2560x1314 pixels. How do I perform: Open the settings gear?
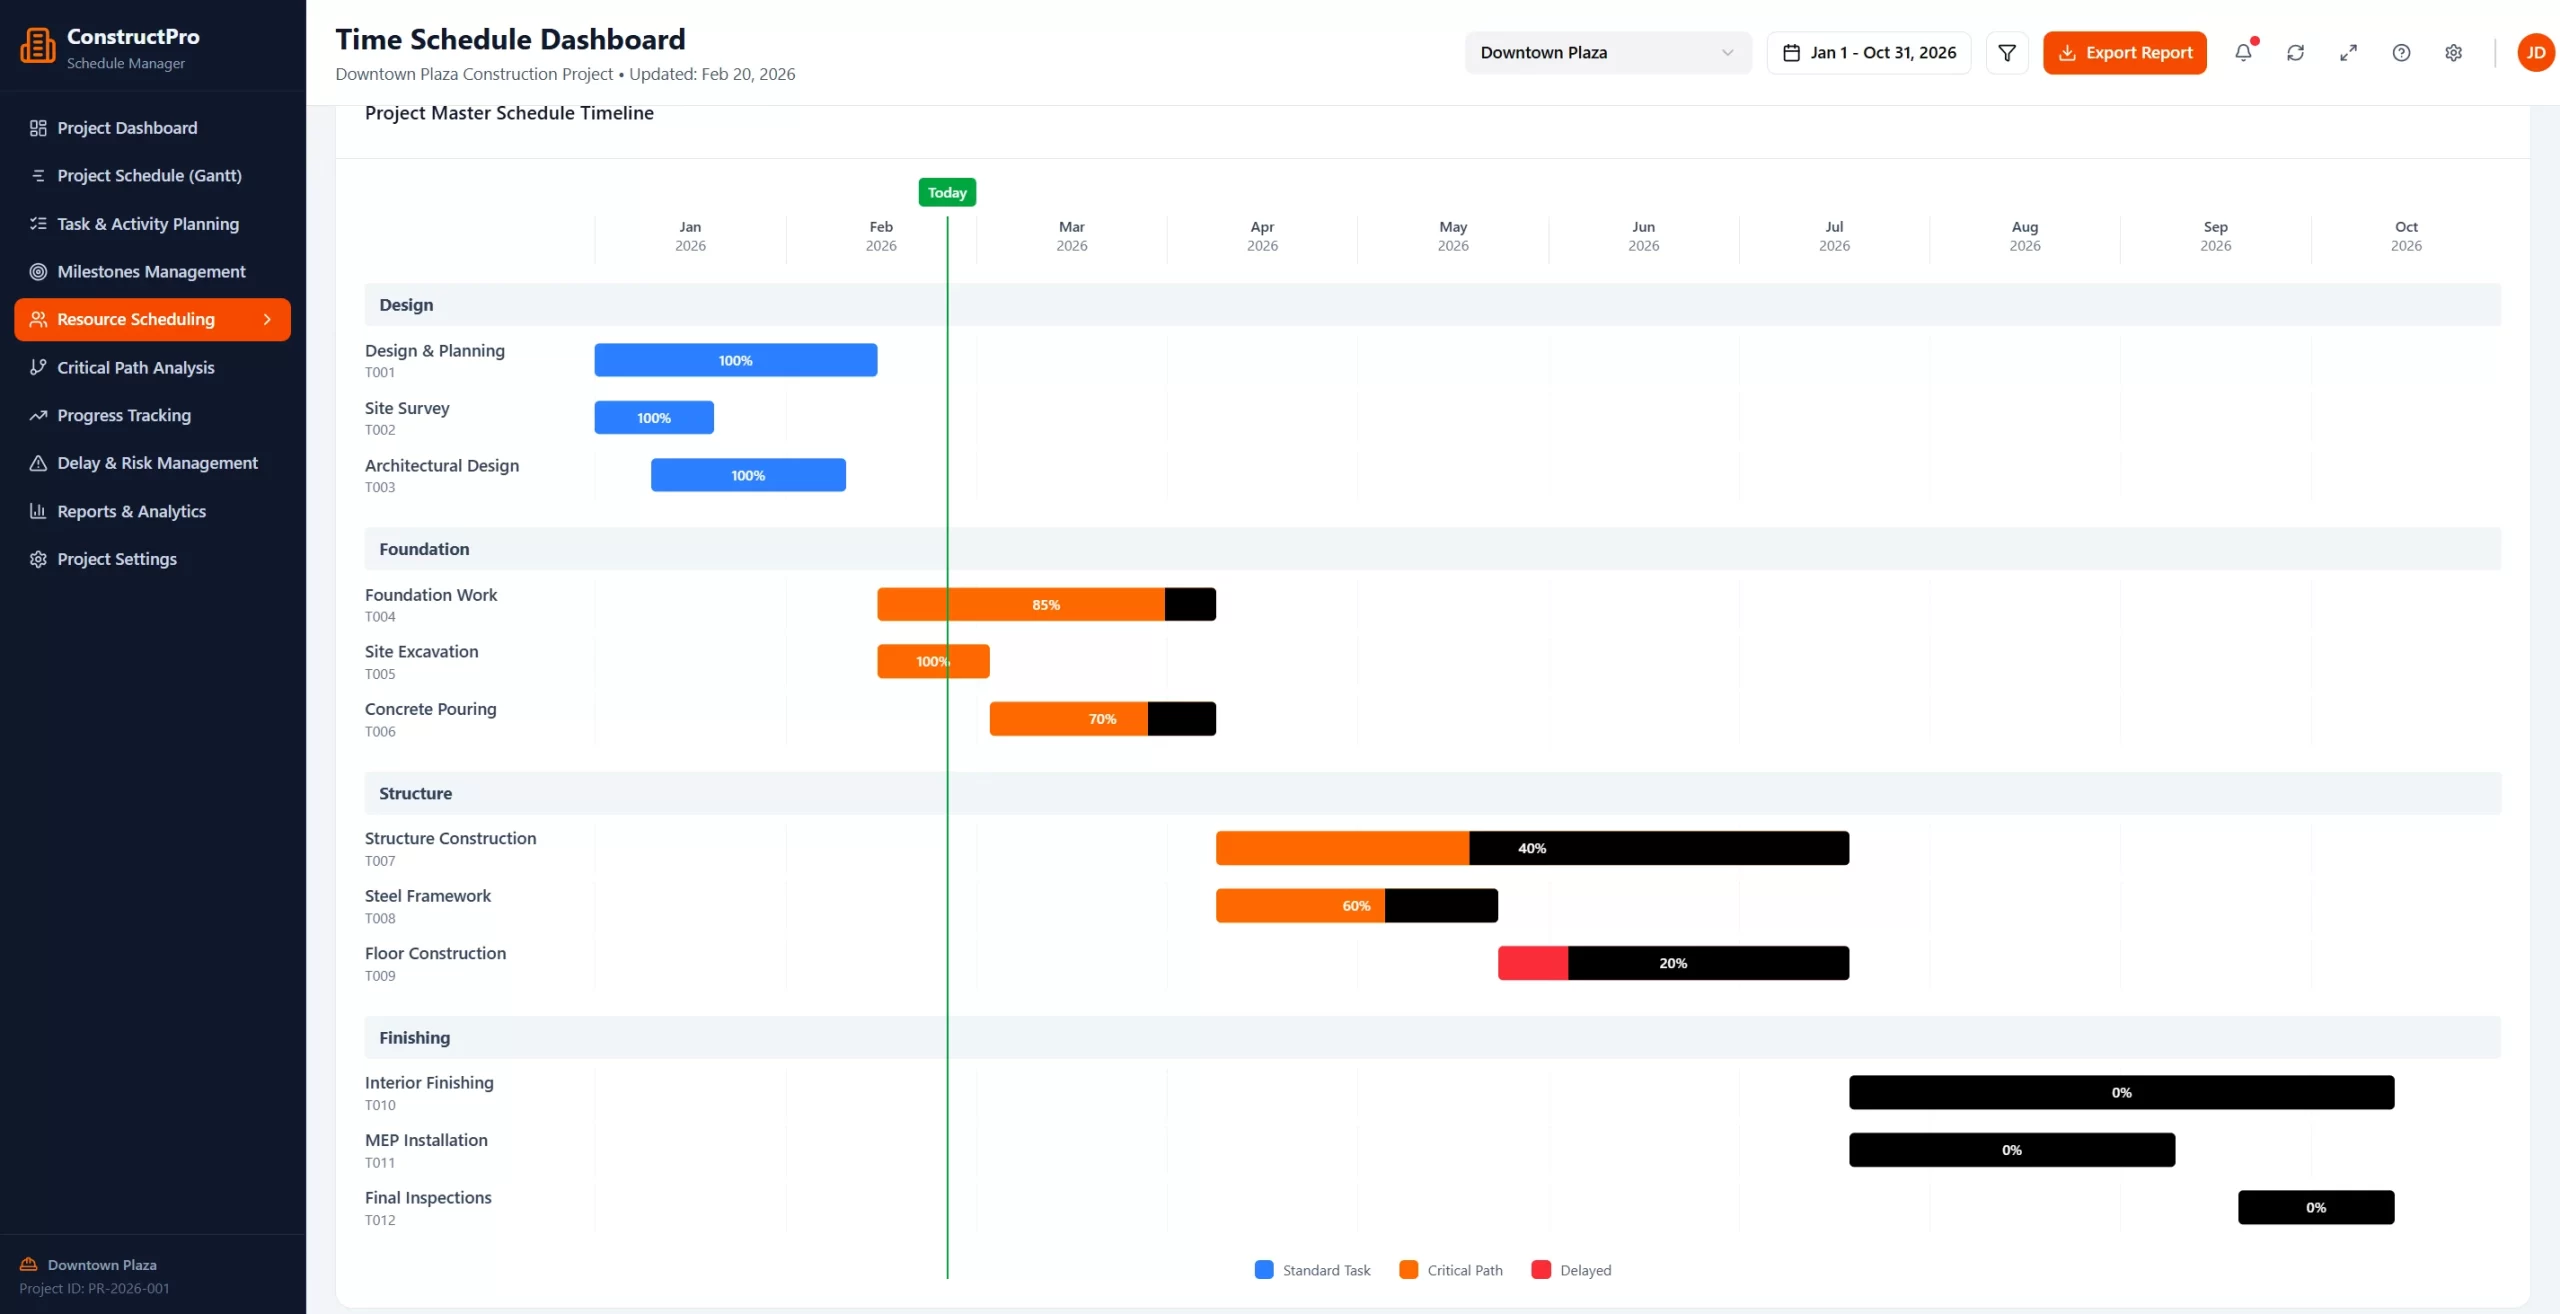[x=2454, y=52]
